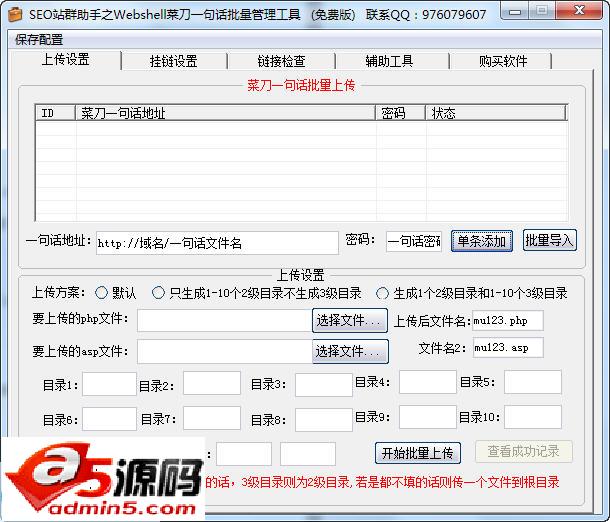Focus the 密码 input field

(414, 242)
